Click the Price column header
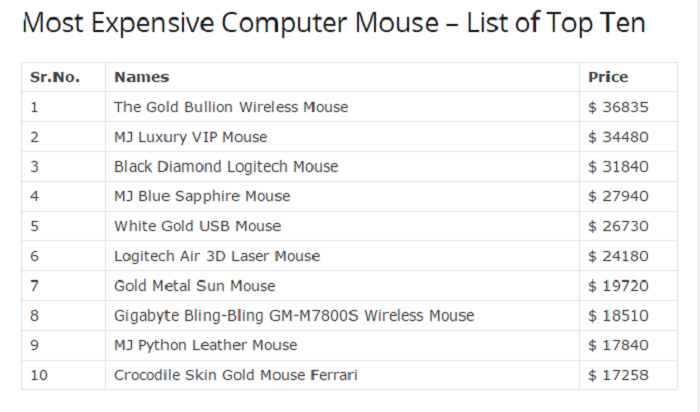700x412 pixels. 608,77
